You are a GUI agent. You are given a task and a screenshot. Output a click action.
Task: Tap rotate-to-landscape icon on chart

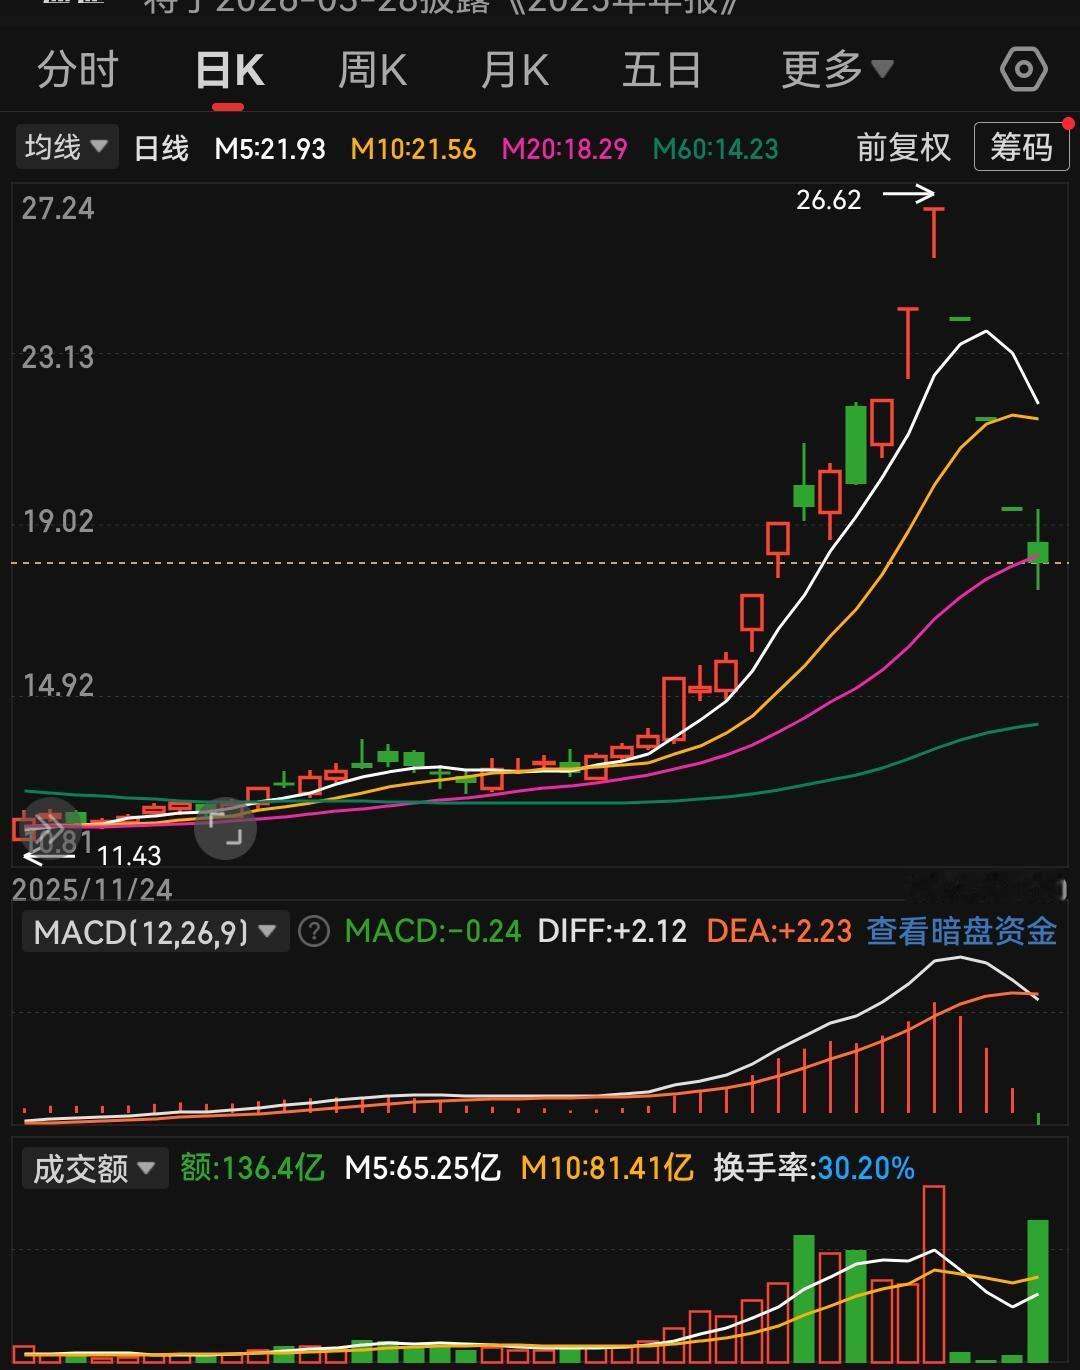pos(225,828)
